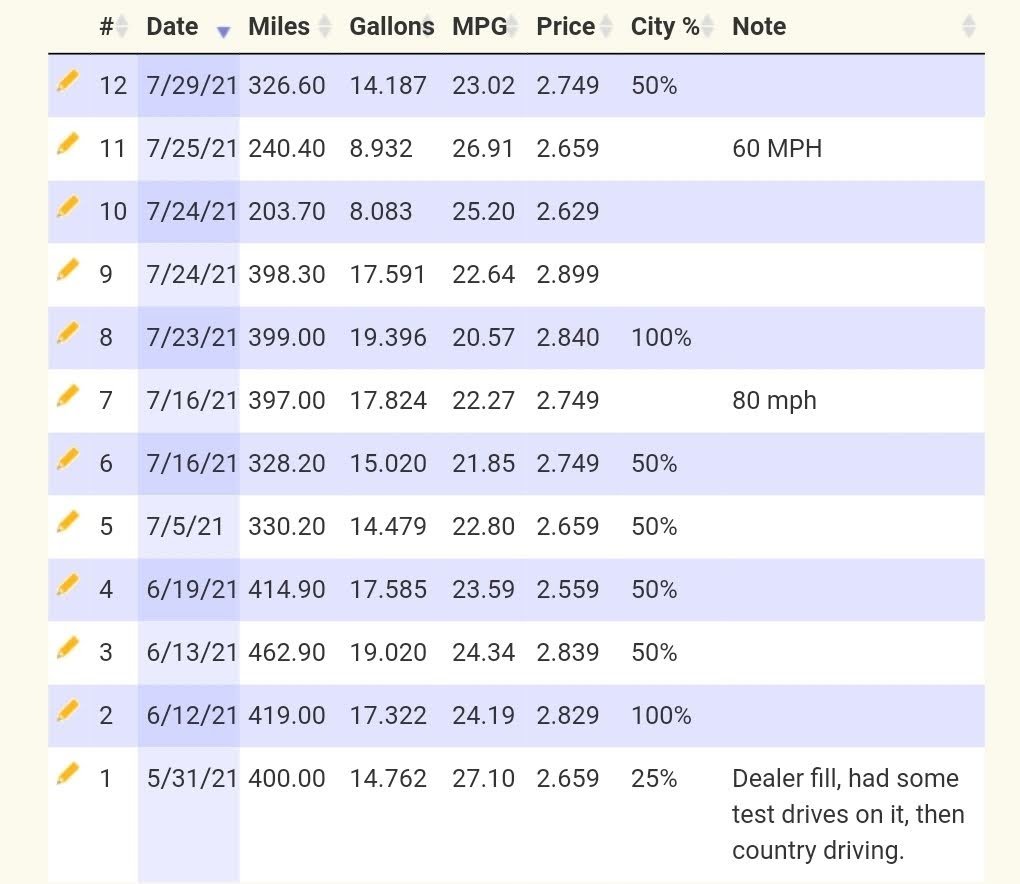Select the 80 mph note cell
The height and width of the screenshot is (884, 1020).
(x=774, y=401)
